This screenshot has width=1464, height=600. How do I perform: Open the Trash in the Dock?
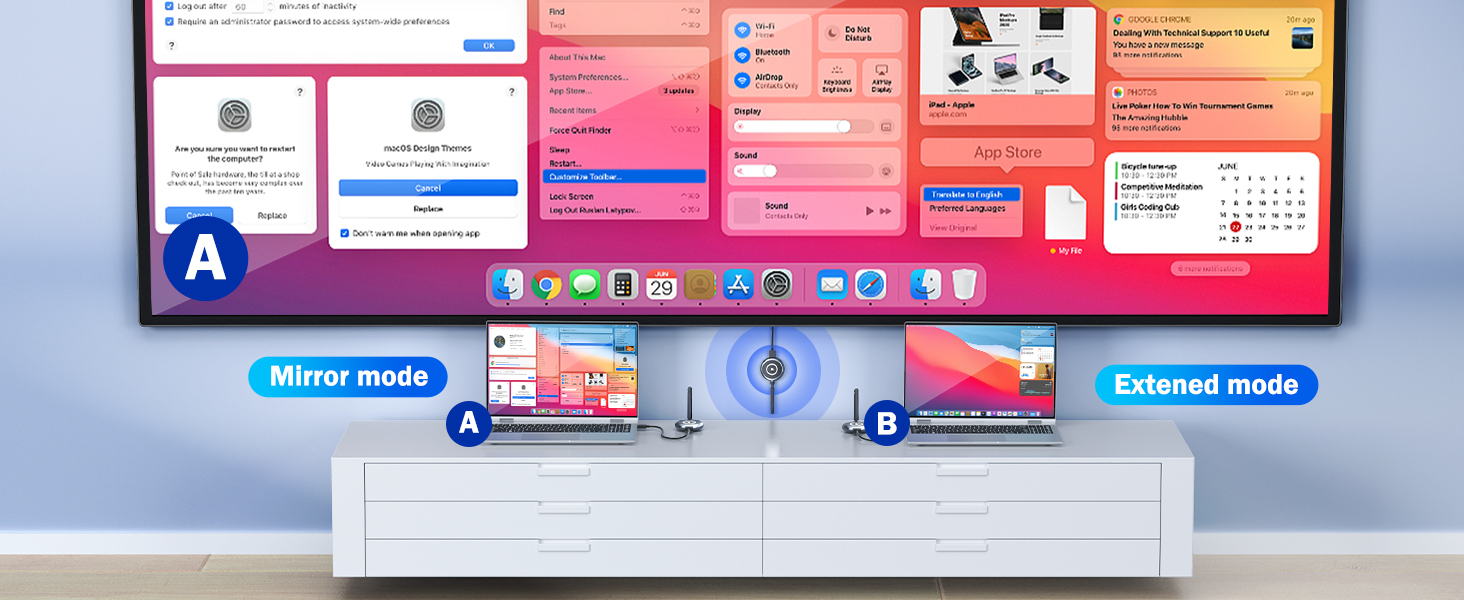coord(963,285)
